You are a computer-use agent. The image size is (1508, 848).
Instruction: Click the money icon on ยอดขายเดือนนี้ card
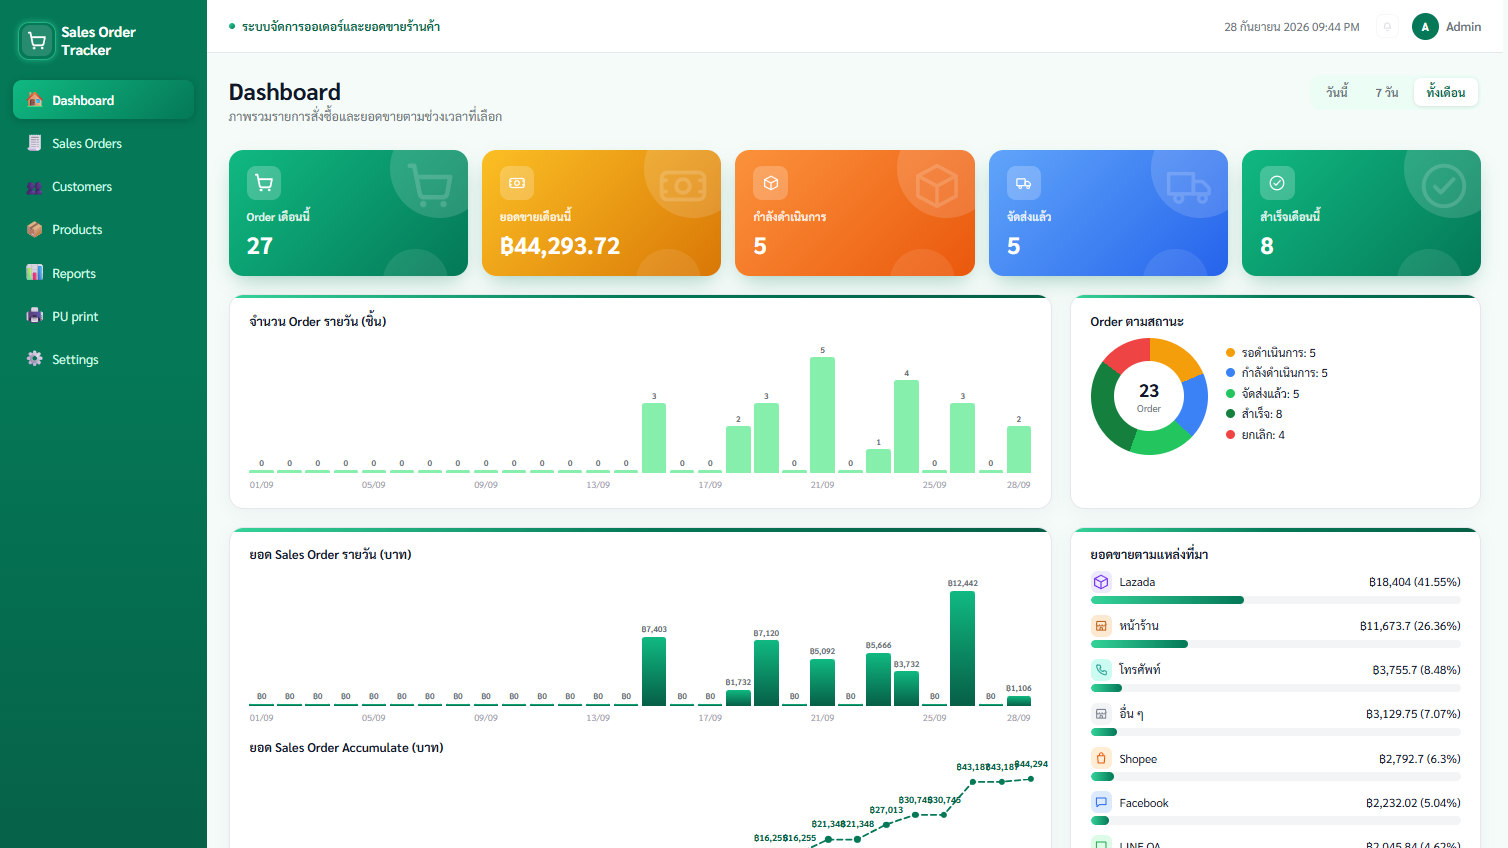click(517, 183)
